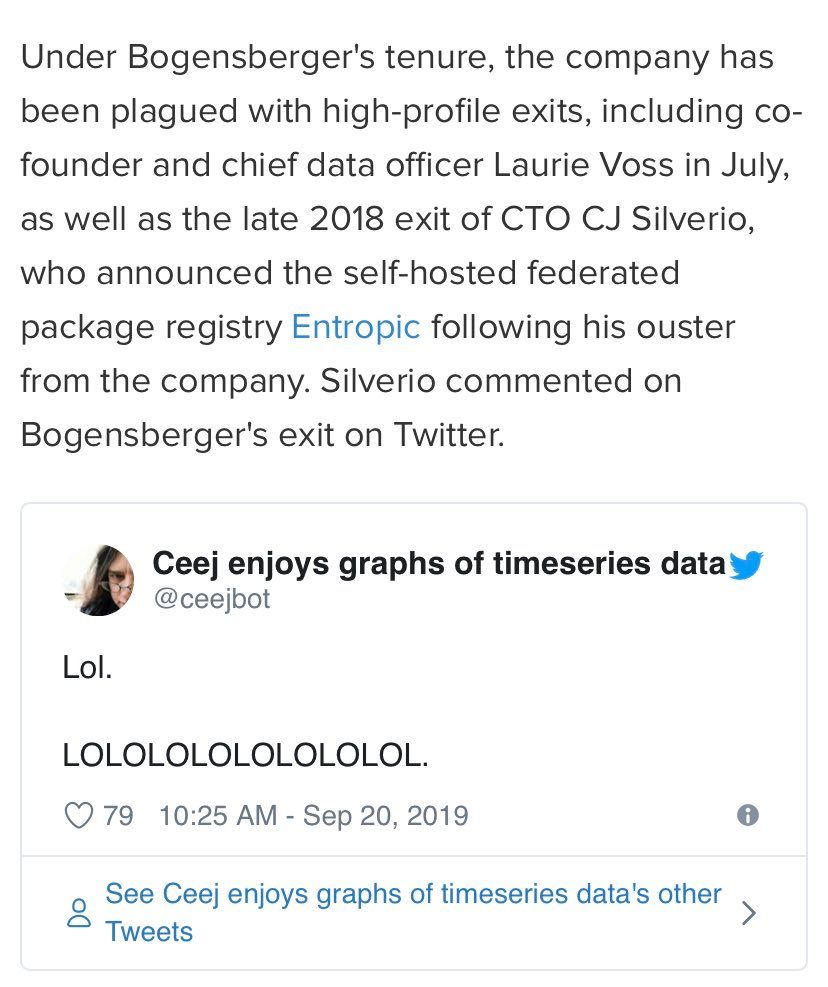Click "package registry" text before Entropic

coord(151,327)
